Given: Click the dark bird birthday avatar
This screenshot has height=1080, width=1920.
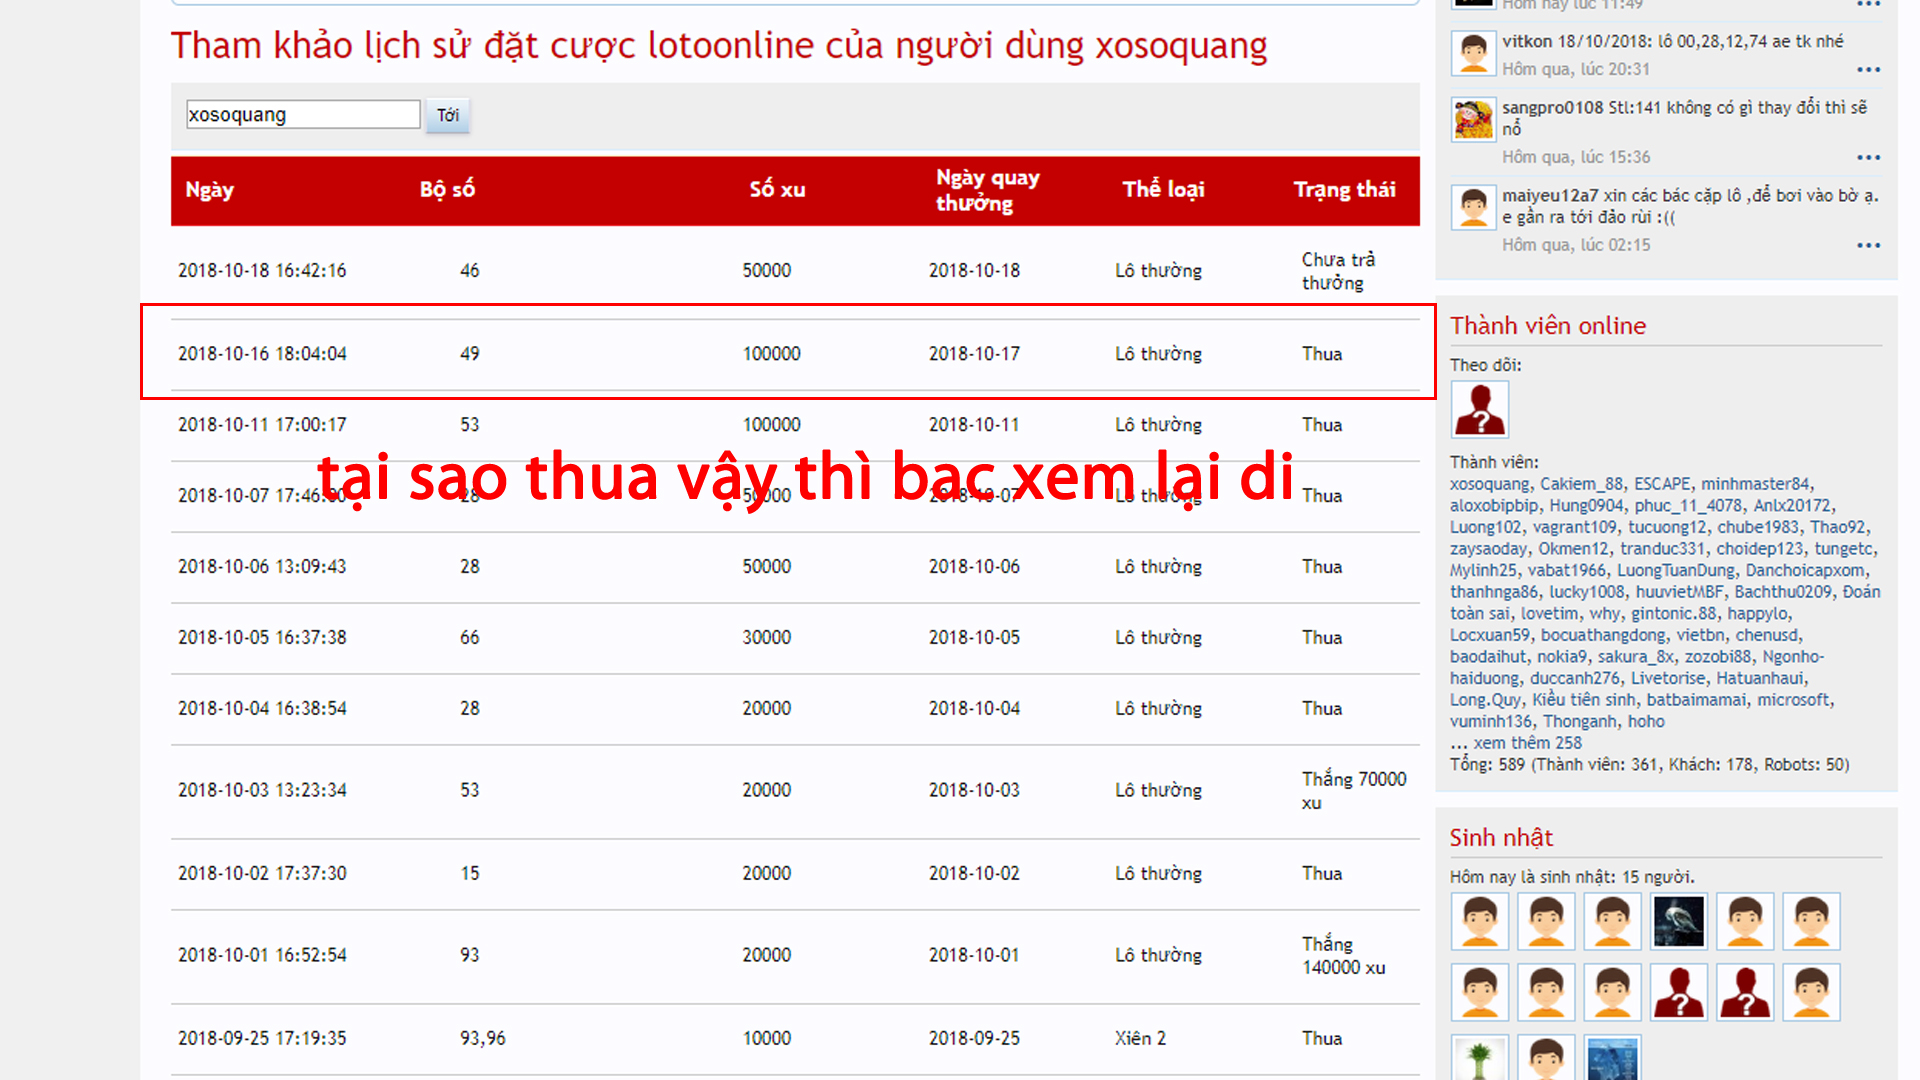Looking at the screenshot, I should 1678,921.
